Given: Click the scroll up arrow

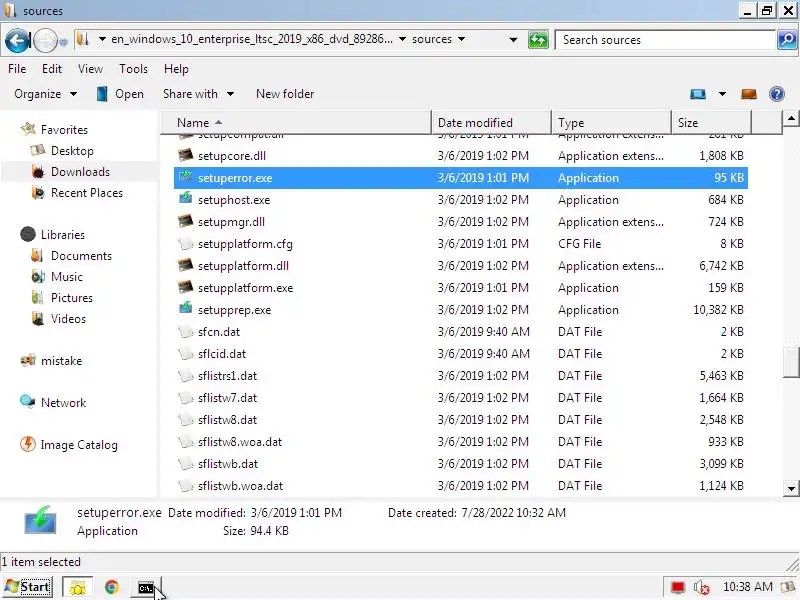Looking at the screenshot, I should 791,119.
